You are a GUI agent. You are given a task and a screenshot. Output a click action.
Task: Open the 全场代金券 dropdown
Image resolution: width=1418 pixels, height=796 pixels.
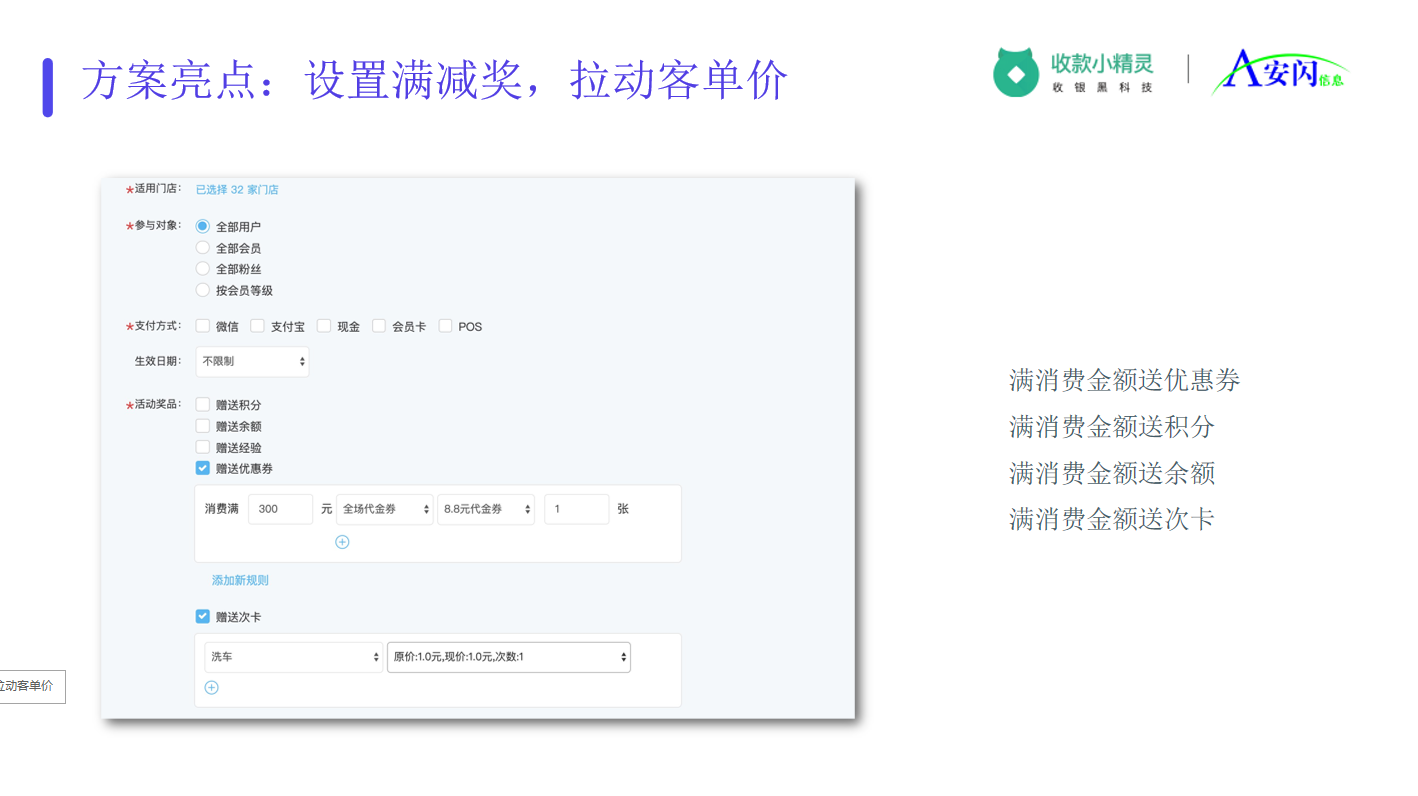[x=385, y=509]
